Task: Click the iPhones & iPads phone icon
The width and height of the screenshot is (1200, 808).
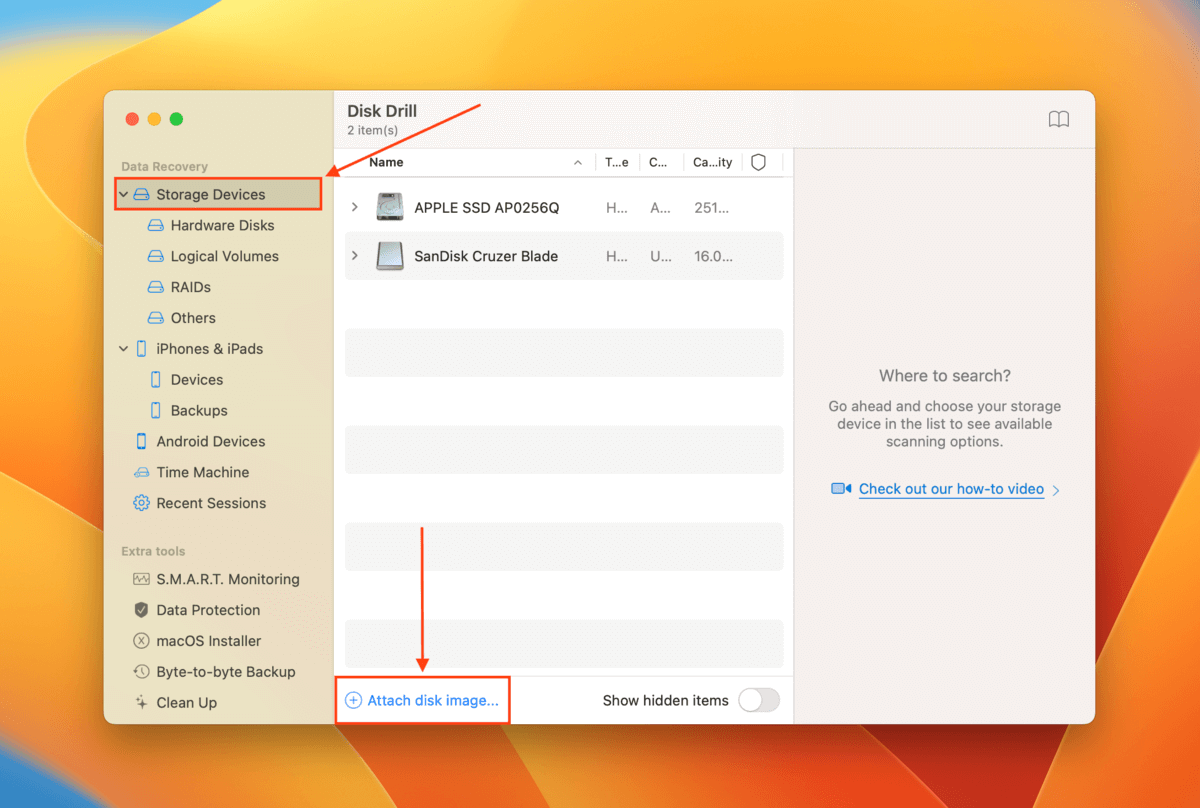Action: click(x=141, y=349)
